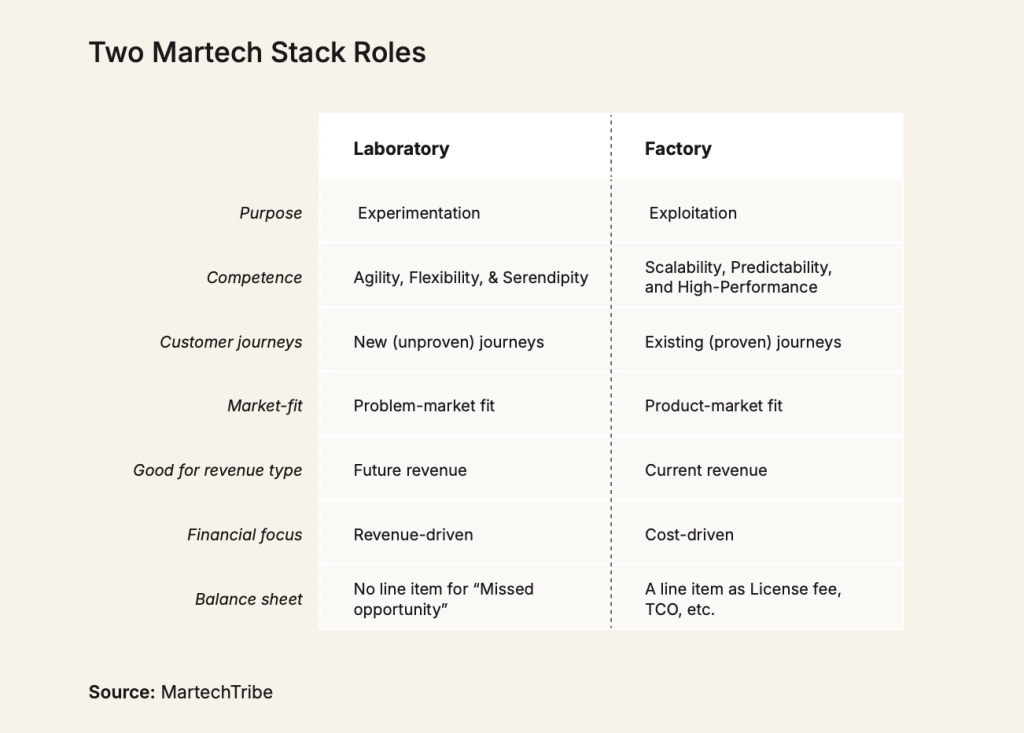1024x733 pixels.
Task: Select the Laboratory column header
Action: (x=401, y=149)
